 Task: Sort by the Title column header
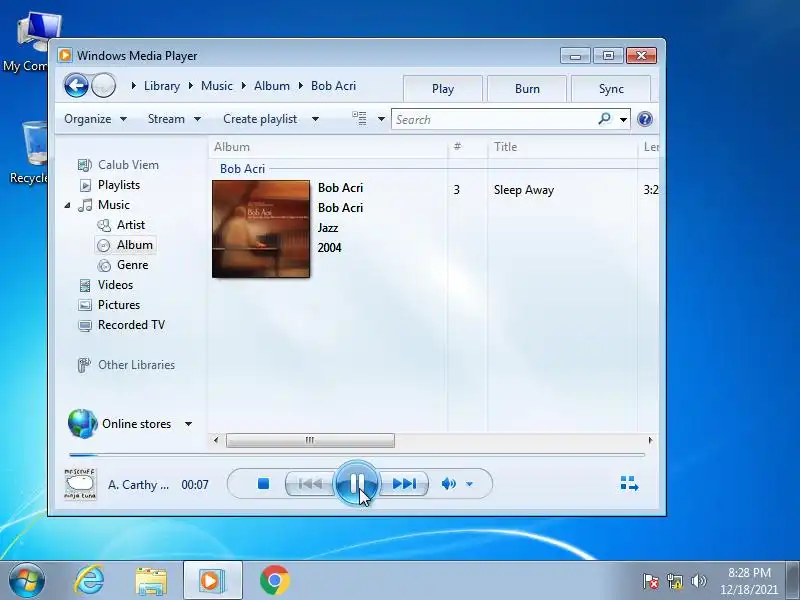coord(562,147)
